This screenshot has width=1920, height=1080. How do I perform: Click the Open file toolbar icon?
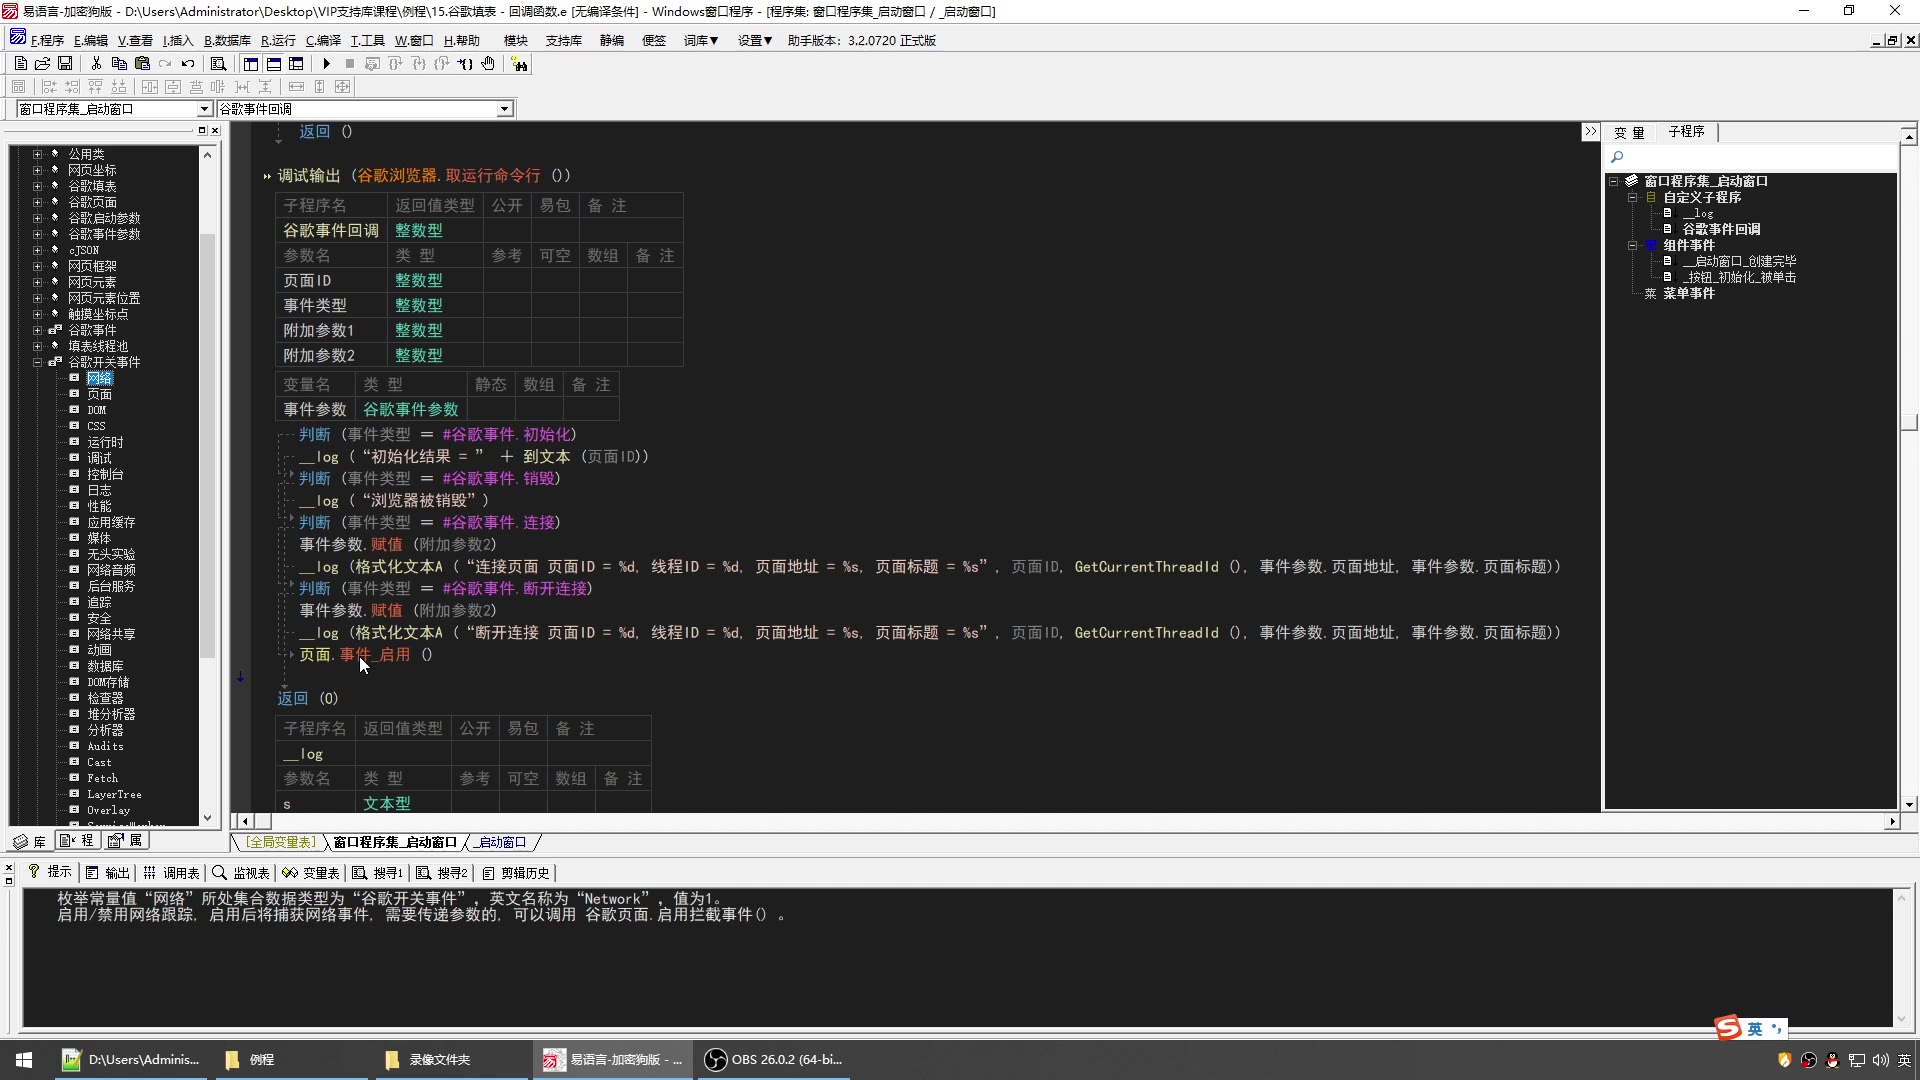[42, 64]
